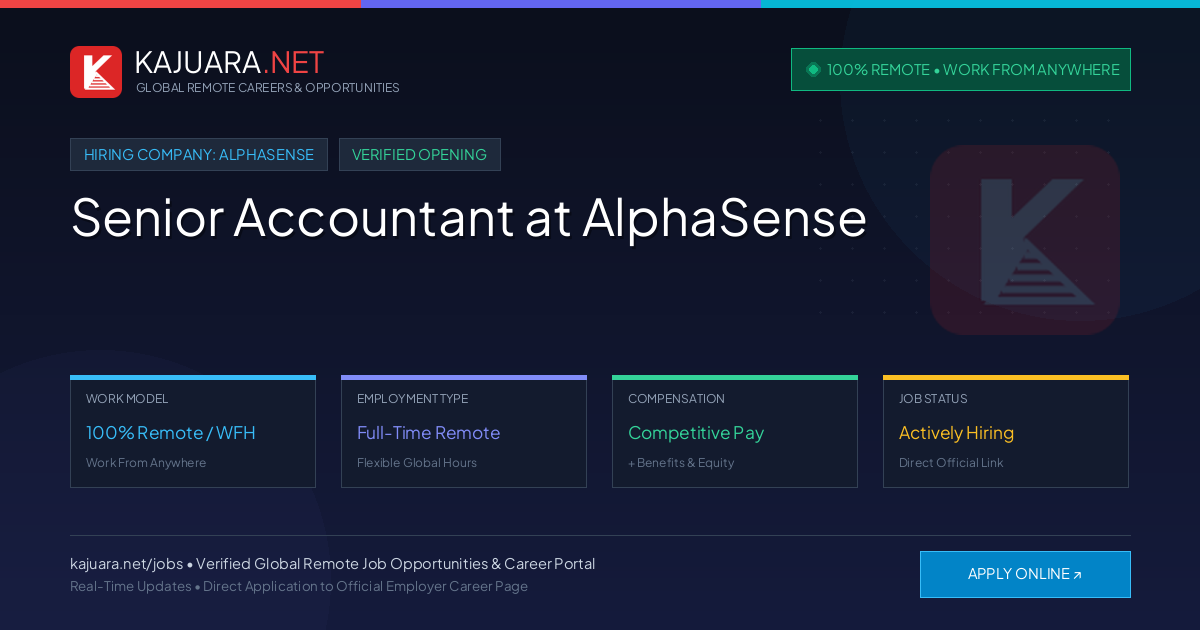Click the 100% Remote / WFH value
1200x630 pixels.
point(171,433)
